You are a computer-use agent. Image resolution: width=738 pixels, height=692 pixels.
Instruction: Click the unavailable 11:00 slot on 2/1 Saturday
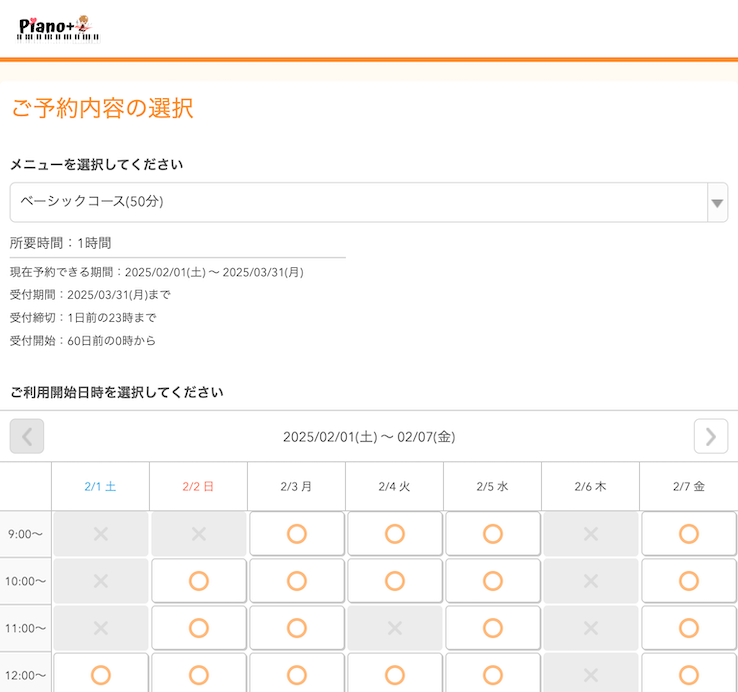[101, 628]
